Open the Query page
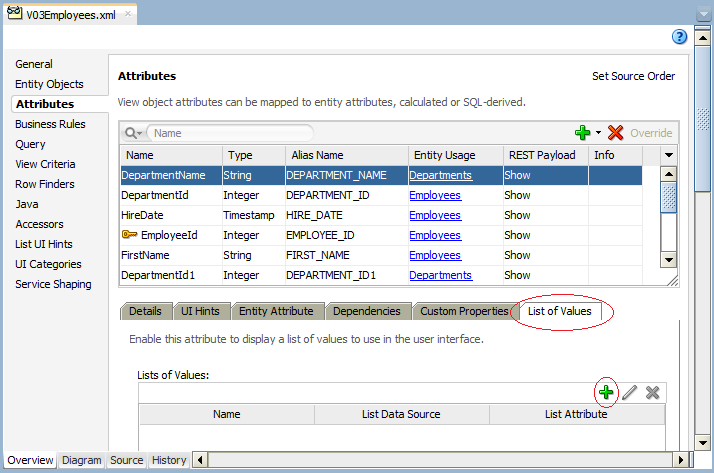714x473 pixels. pos(30,144)
